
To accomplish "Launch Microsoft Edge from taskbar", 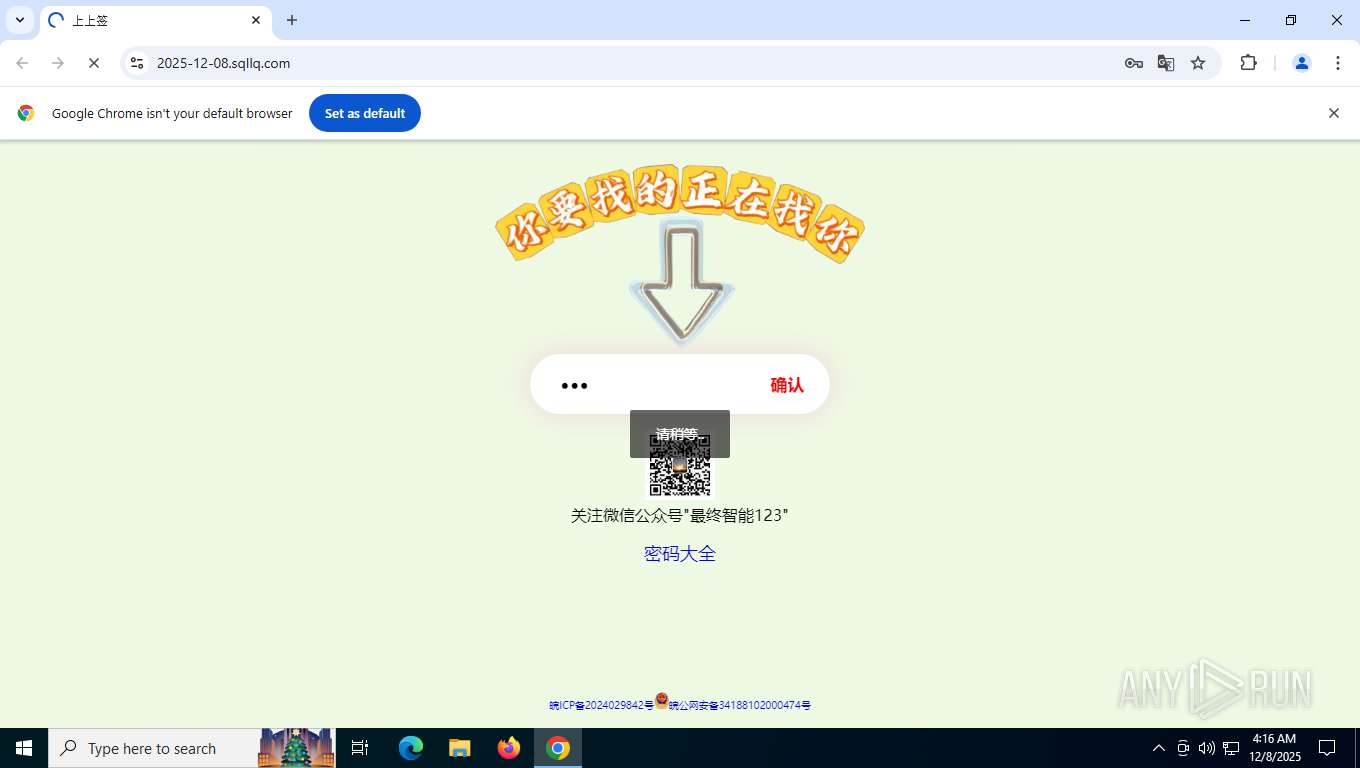I will coord(411,748).
